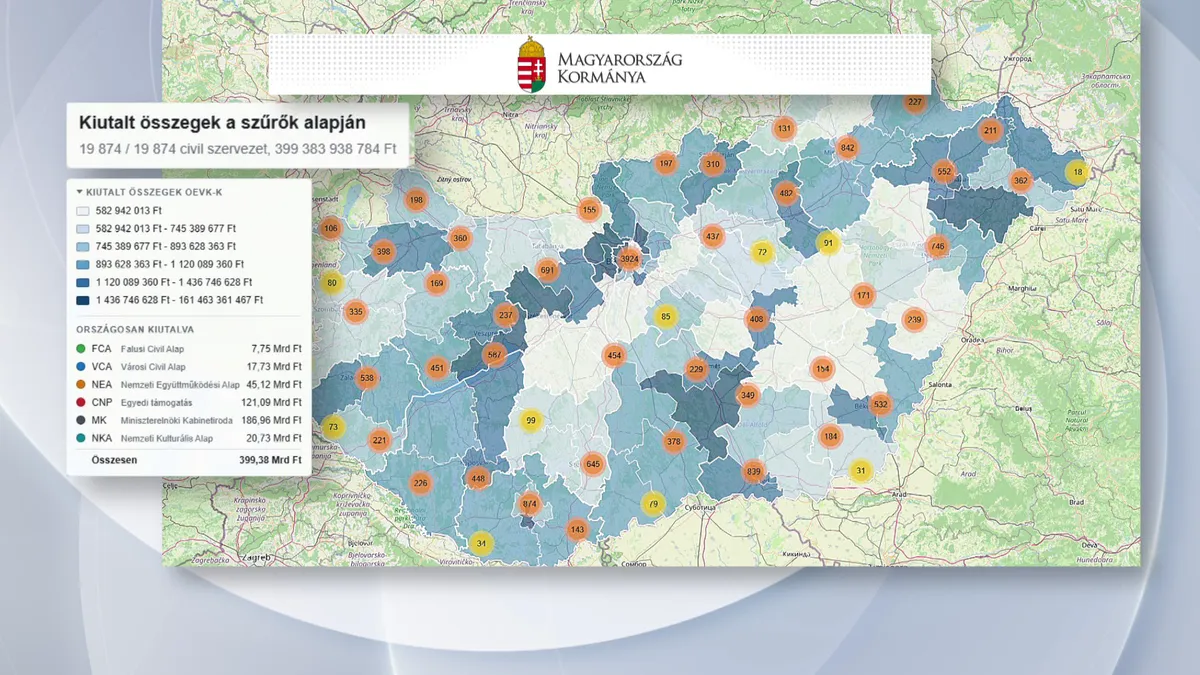The image size is (1200, 675).
Task: Open the orange cluster marker 198
Action: (416, 200)
